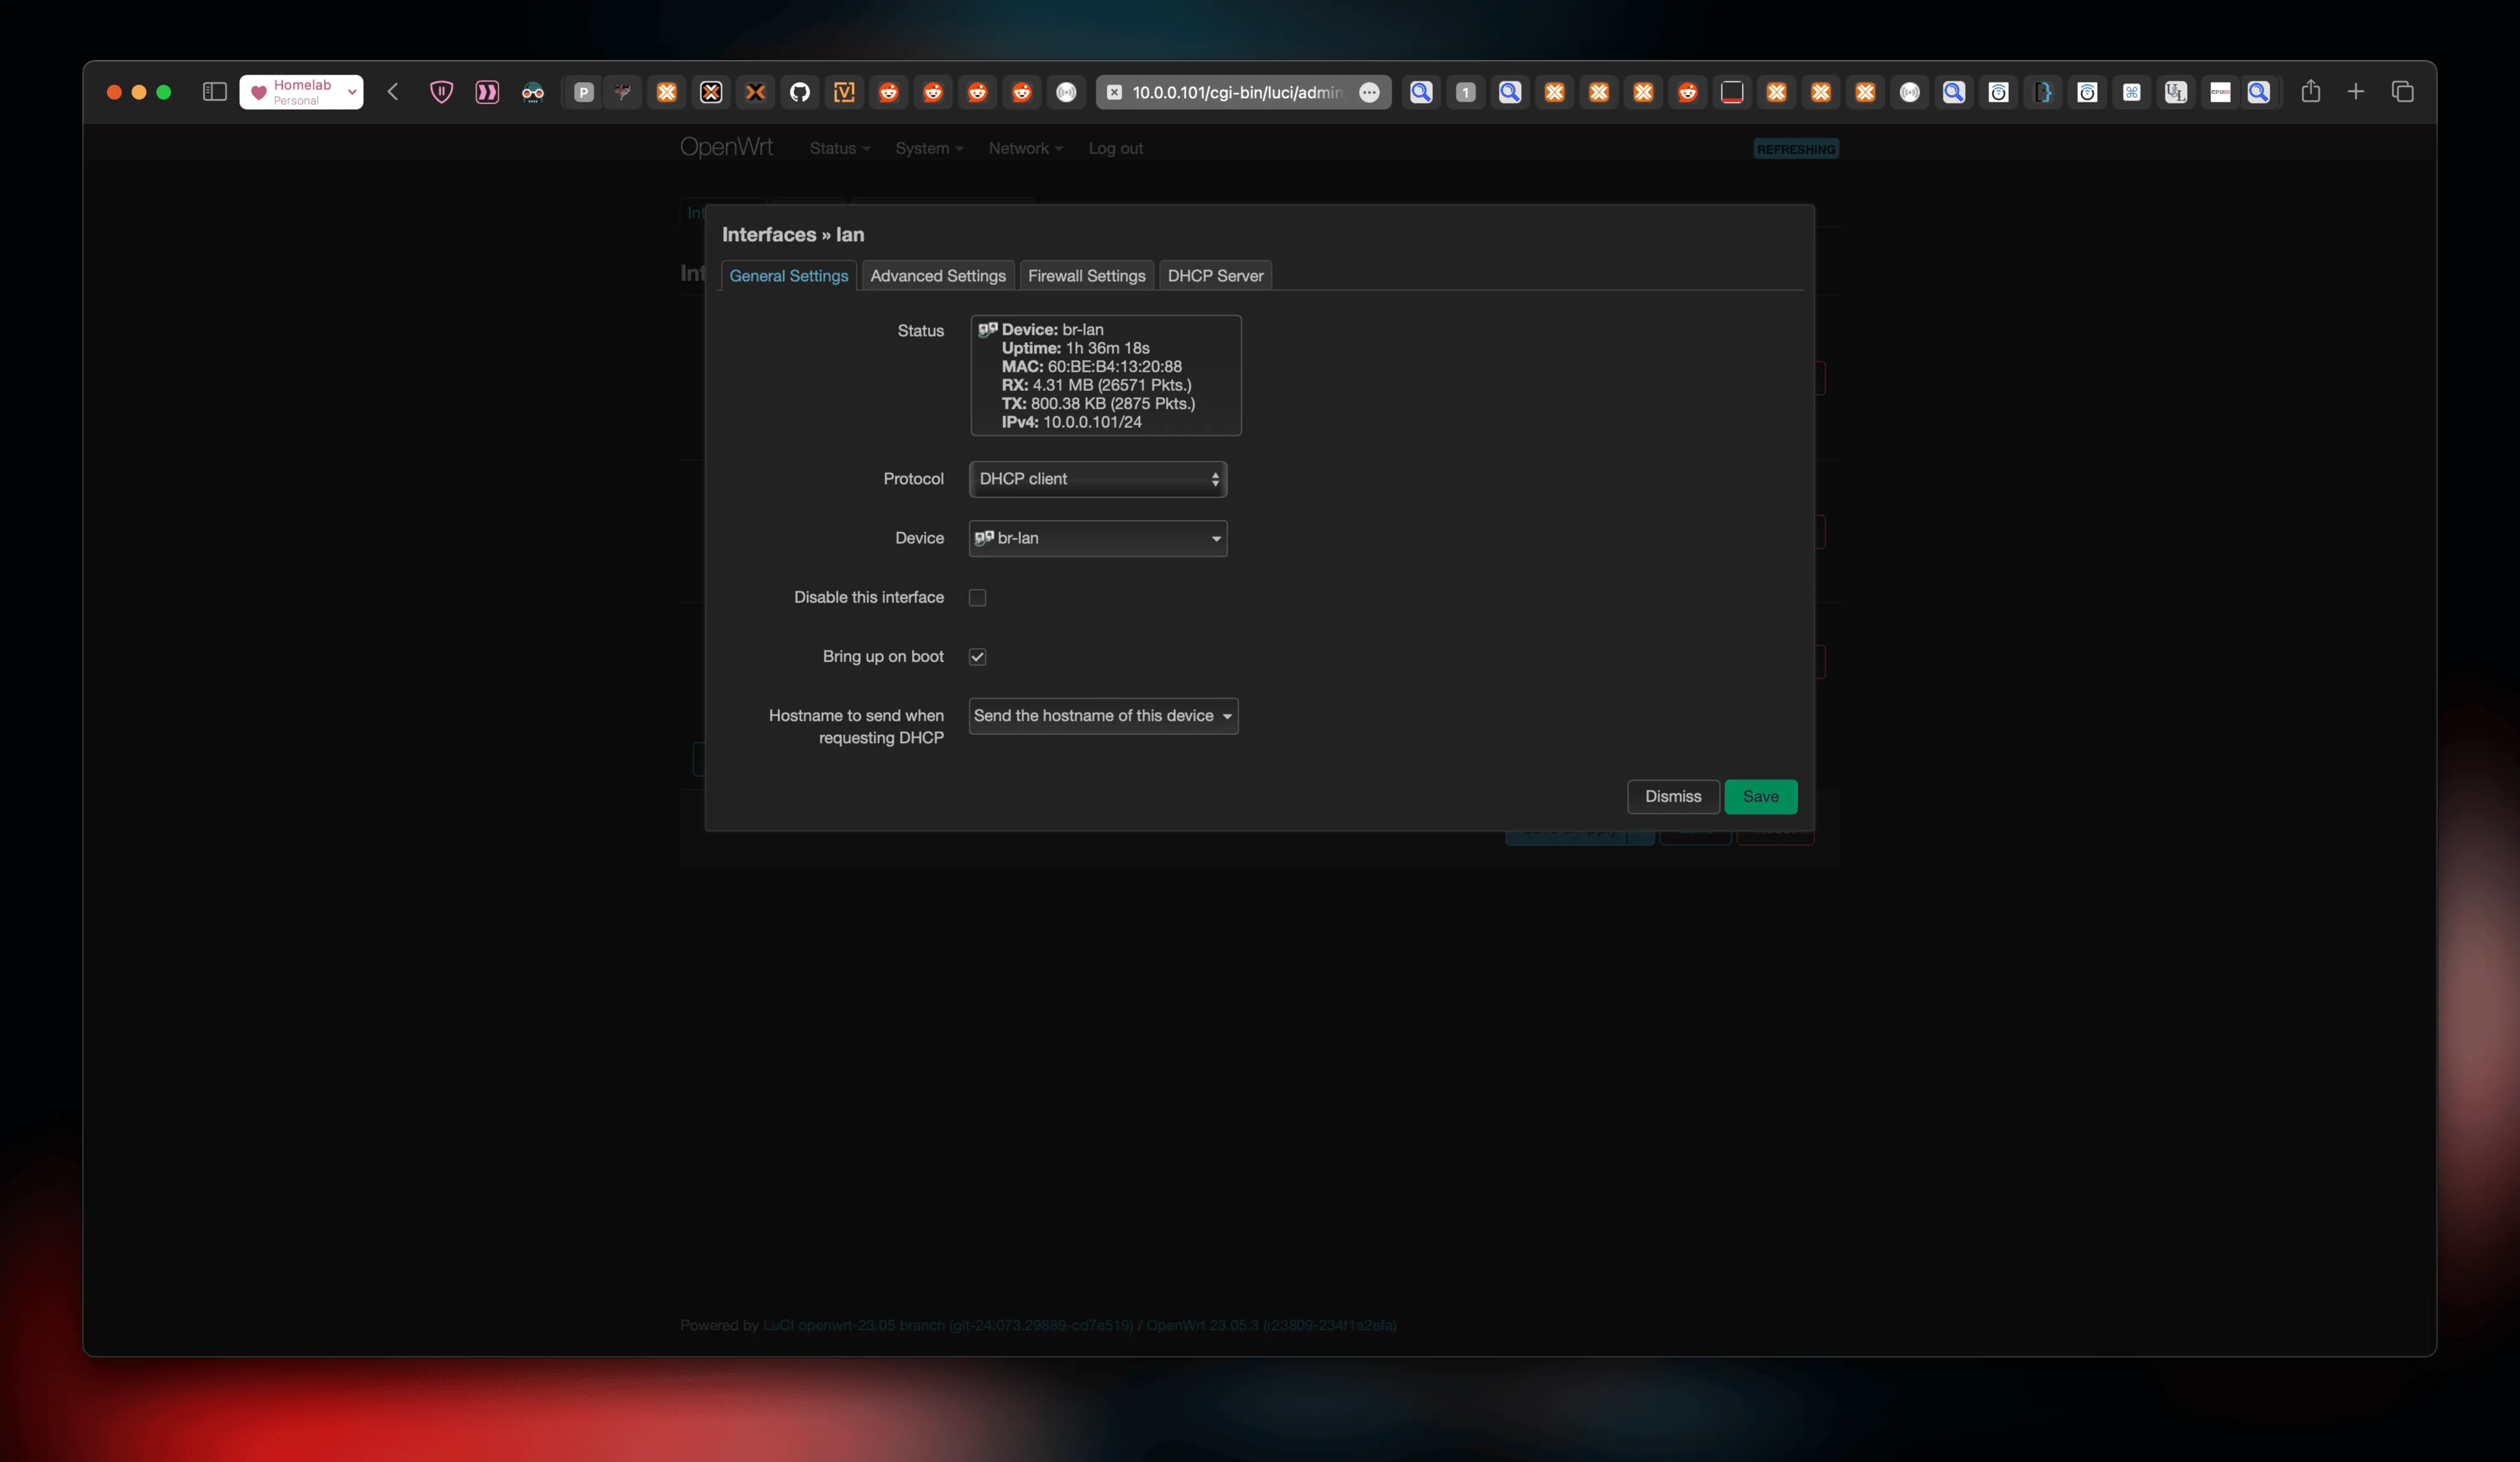The image size is (2520, 1462).
Task: Click the privacy shield extension icon
Action: point(442,92)
